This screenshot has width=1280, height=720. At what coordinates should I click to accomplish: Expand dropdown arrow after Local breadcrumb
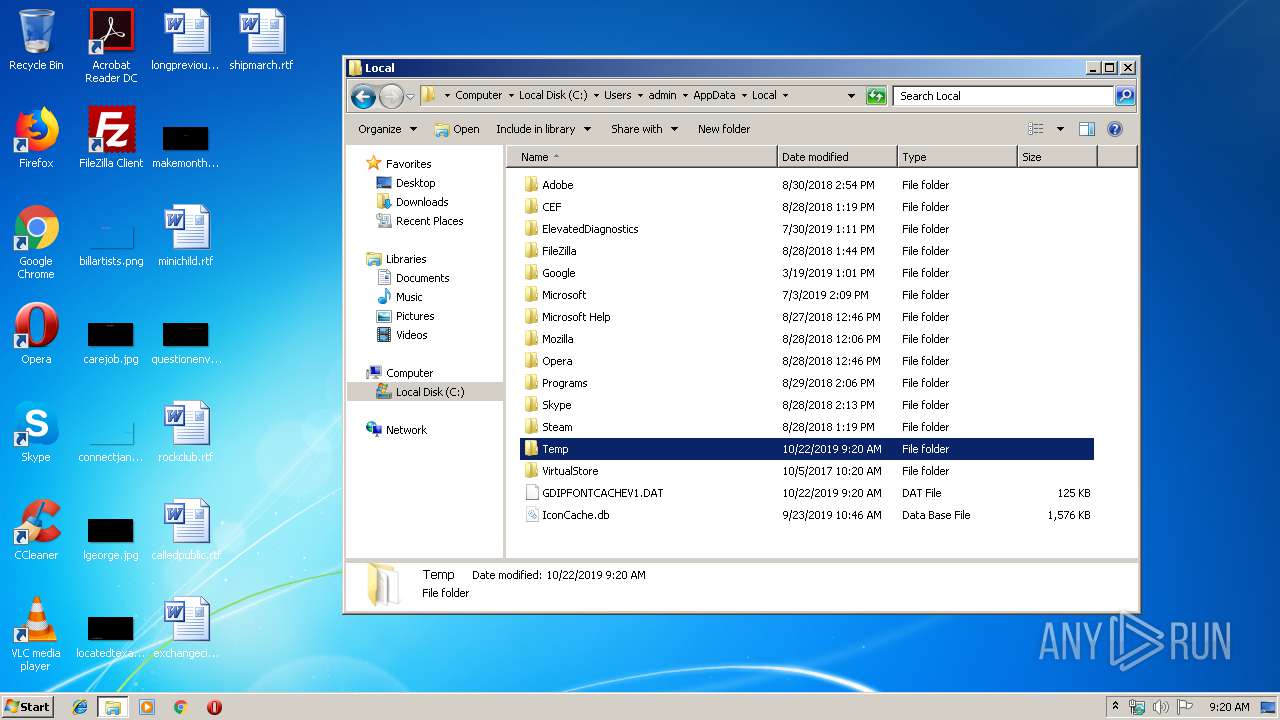point(785,96)
